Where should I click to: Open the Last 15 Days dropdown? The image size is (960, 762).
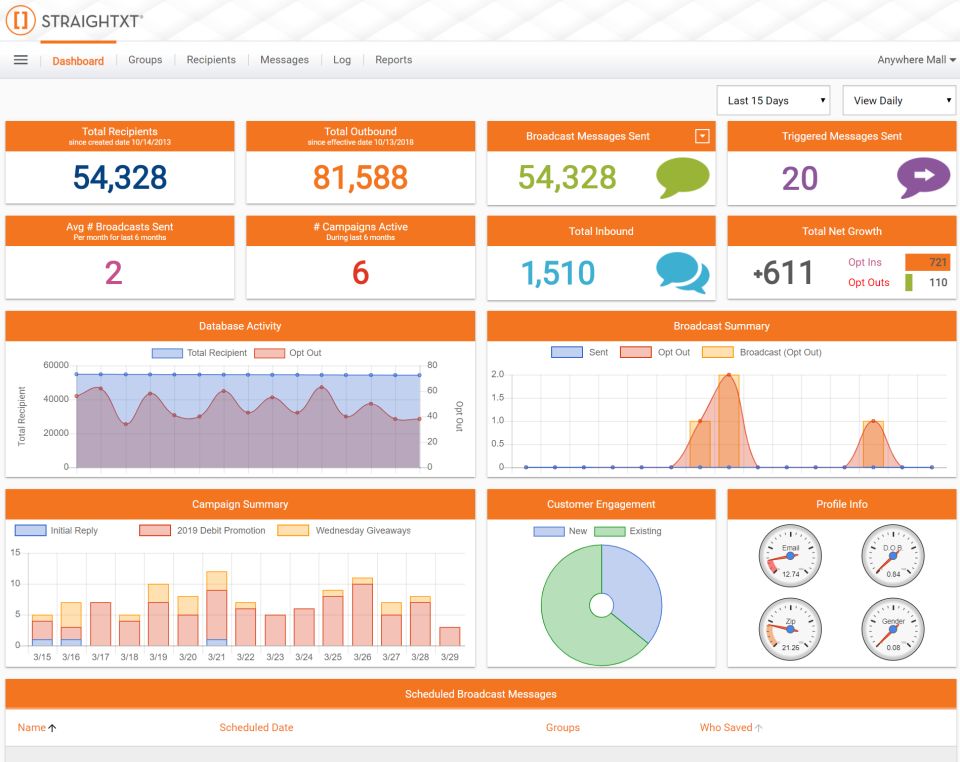(x=772, y=100)
